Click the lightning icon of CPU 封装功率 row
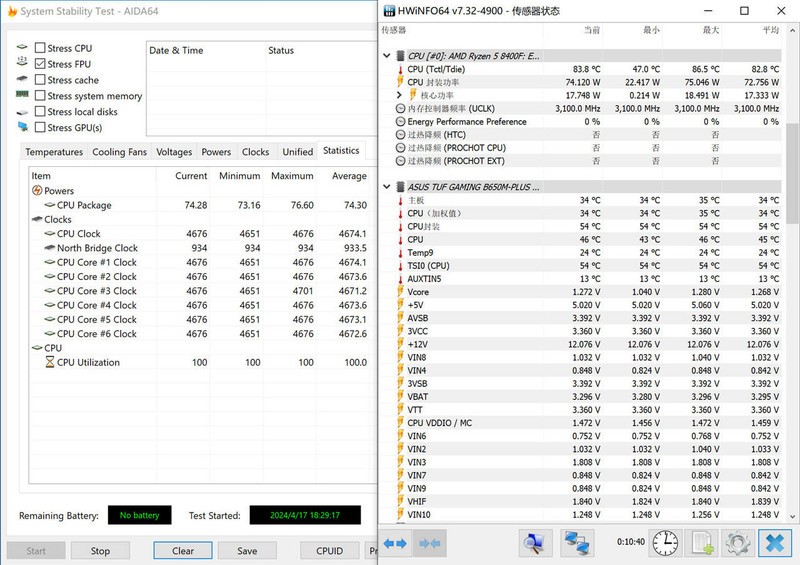 pos(401,82)
